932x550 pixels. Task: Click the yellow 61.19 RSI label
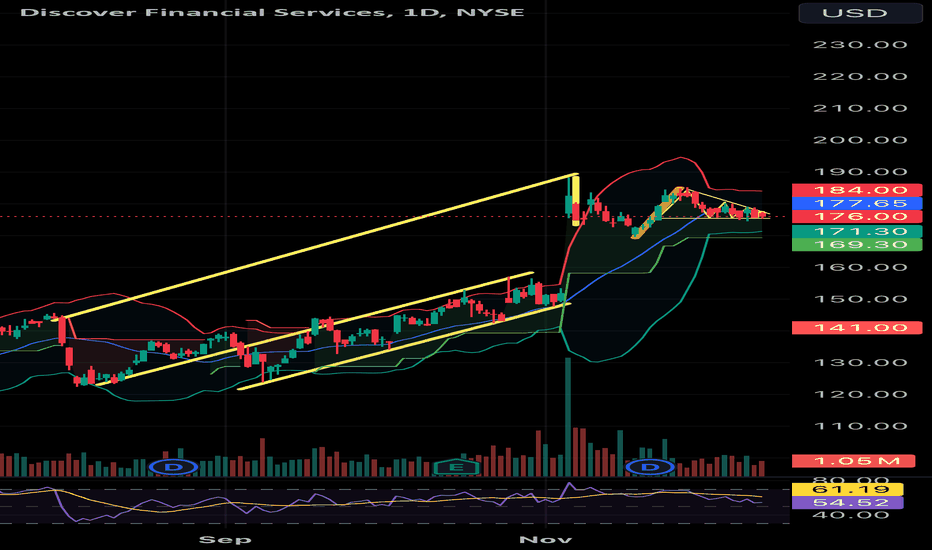848,489
